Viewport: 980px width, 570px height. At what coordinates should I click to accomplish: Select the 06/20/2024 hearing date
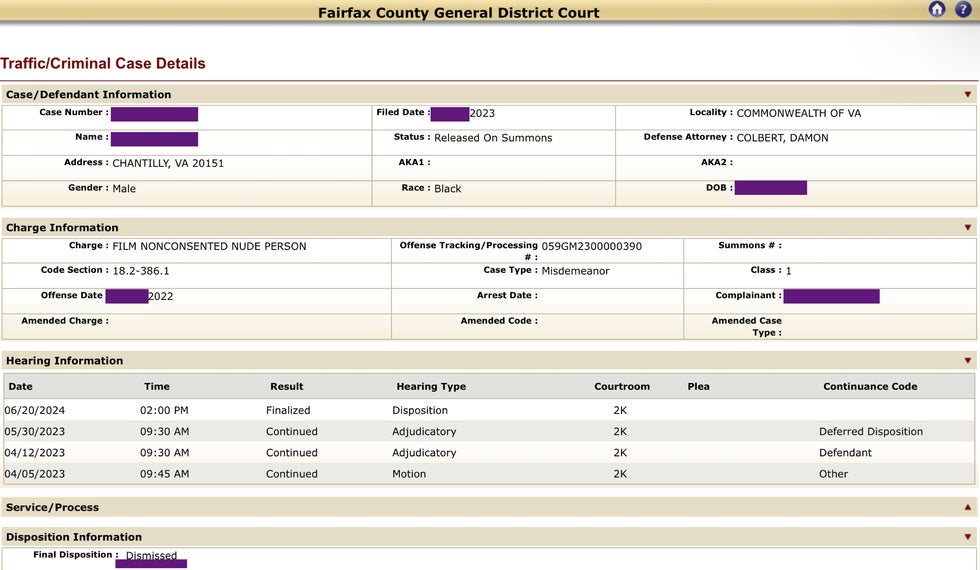(34, 410)
